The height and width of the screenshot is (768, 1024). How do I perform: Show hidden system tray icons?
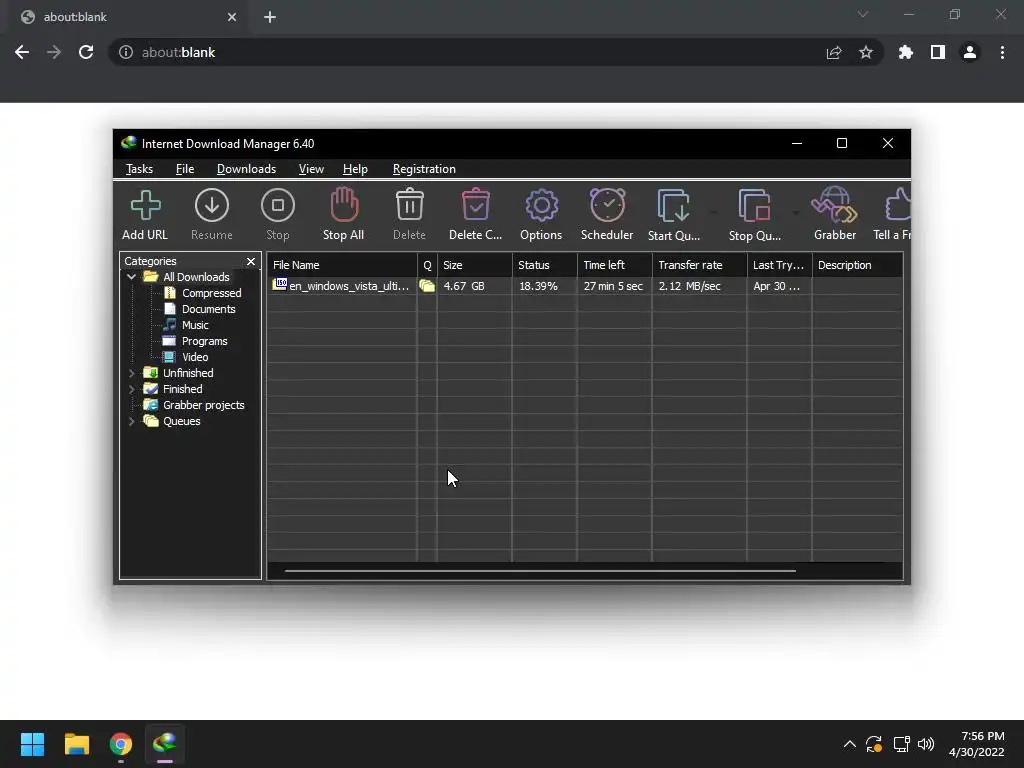click(850, 744)
